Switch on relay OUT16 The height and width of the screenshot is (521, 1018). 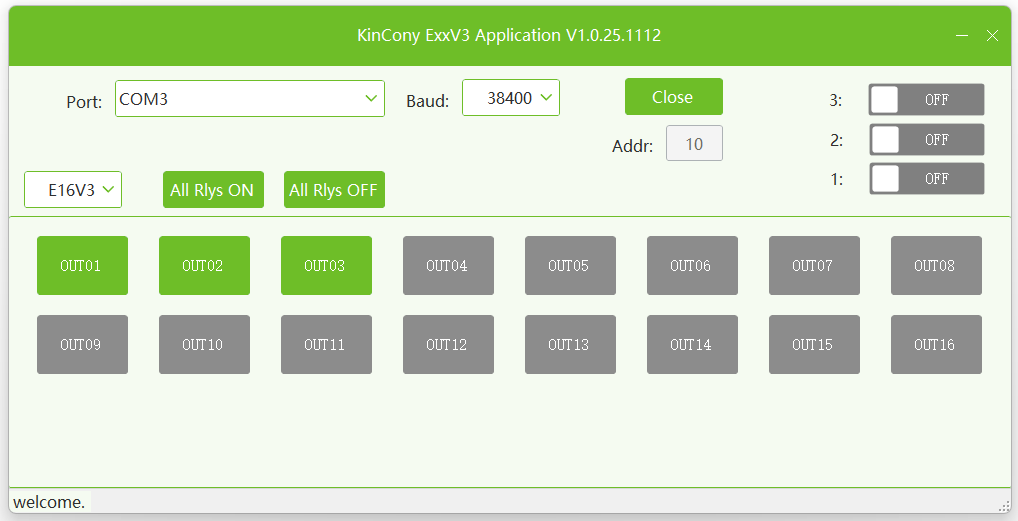tap(937, 344)
